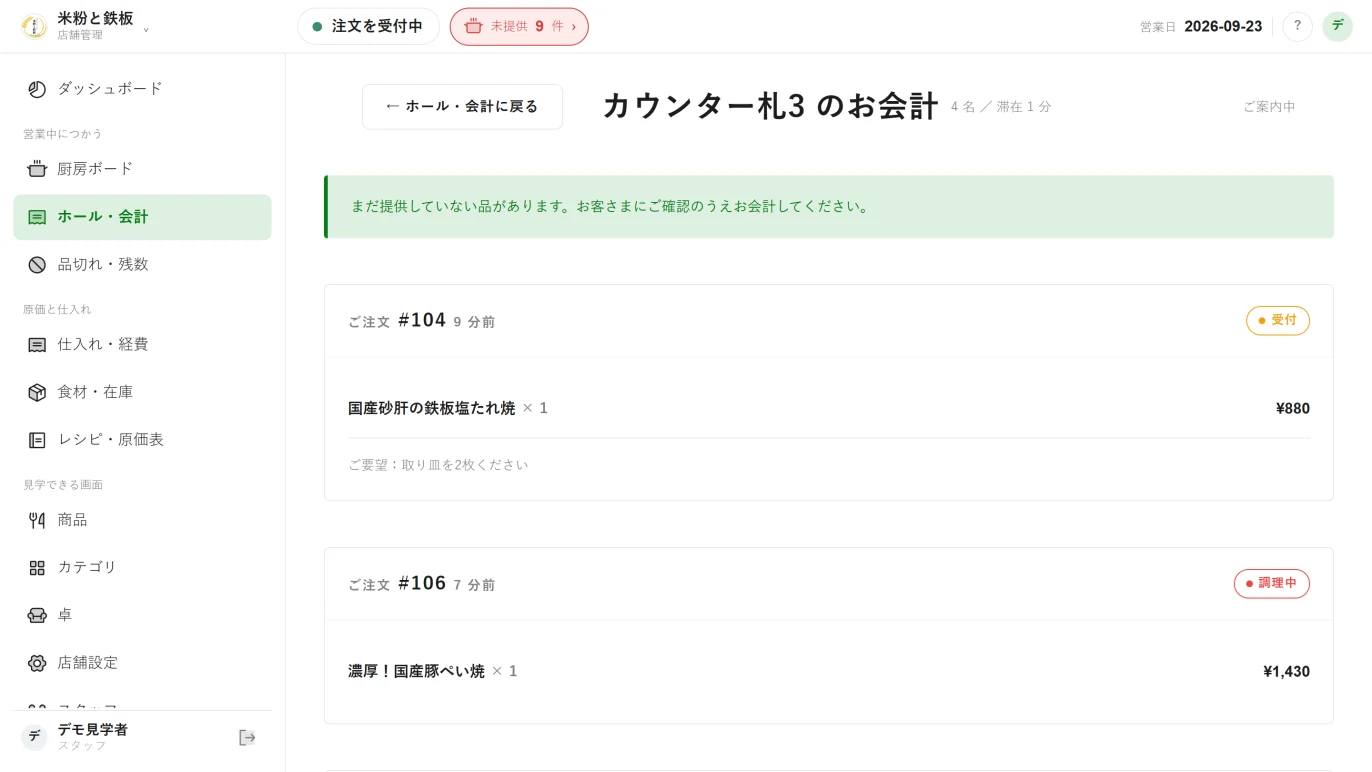Click the 注文を受付中 status button
This screenshot has width=1372, height=772.
pos(368,27)
